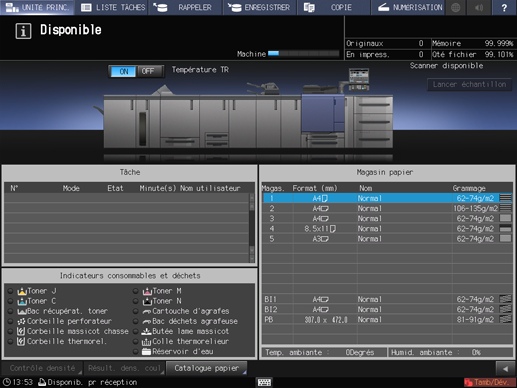Select the BI2 tray row
Screen dimensions: 517x388
[388, 309]
